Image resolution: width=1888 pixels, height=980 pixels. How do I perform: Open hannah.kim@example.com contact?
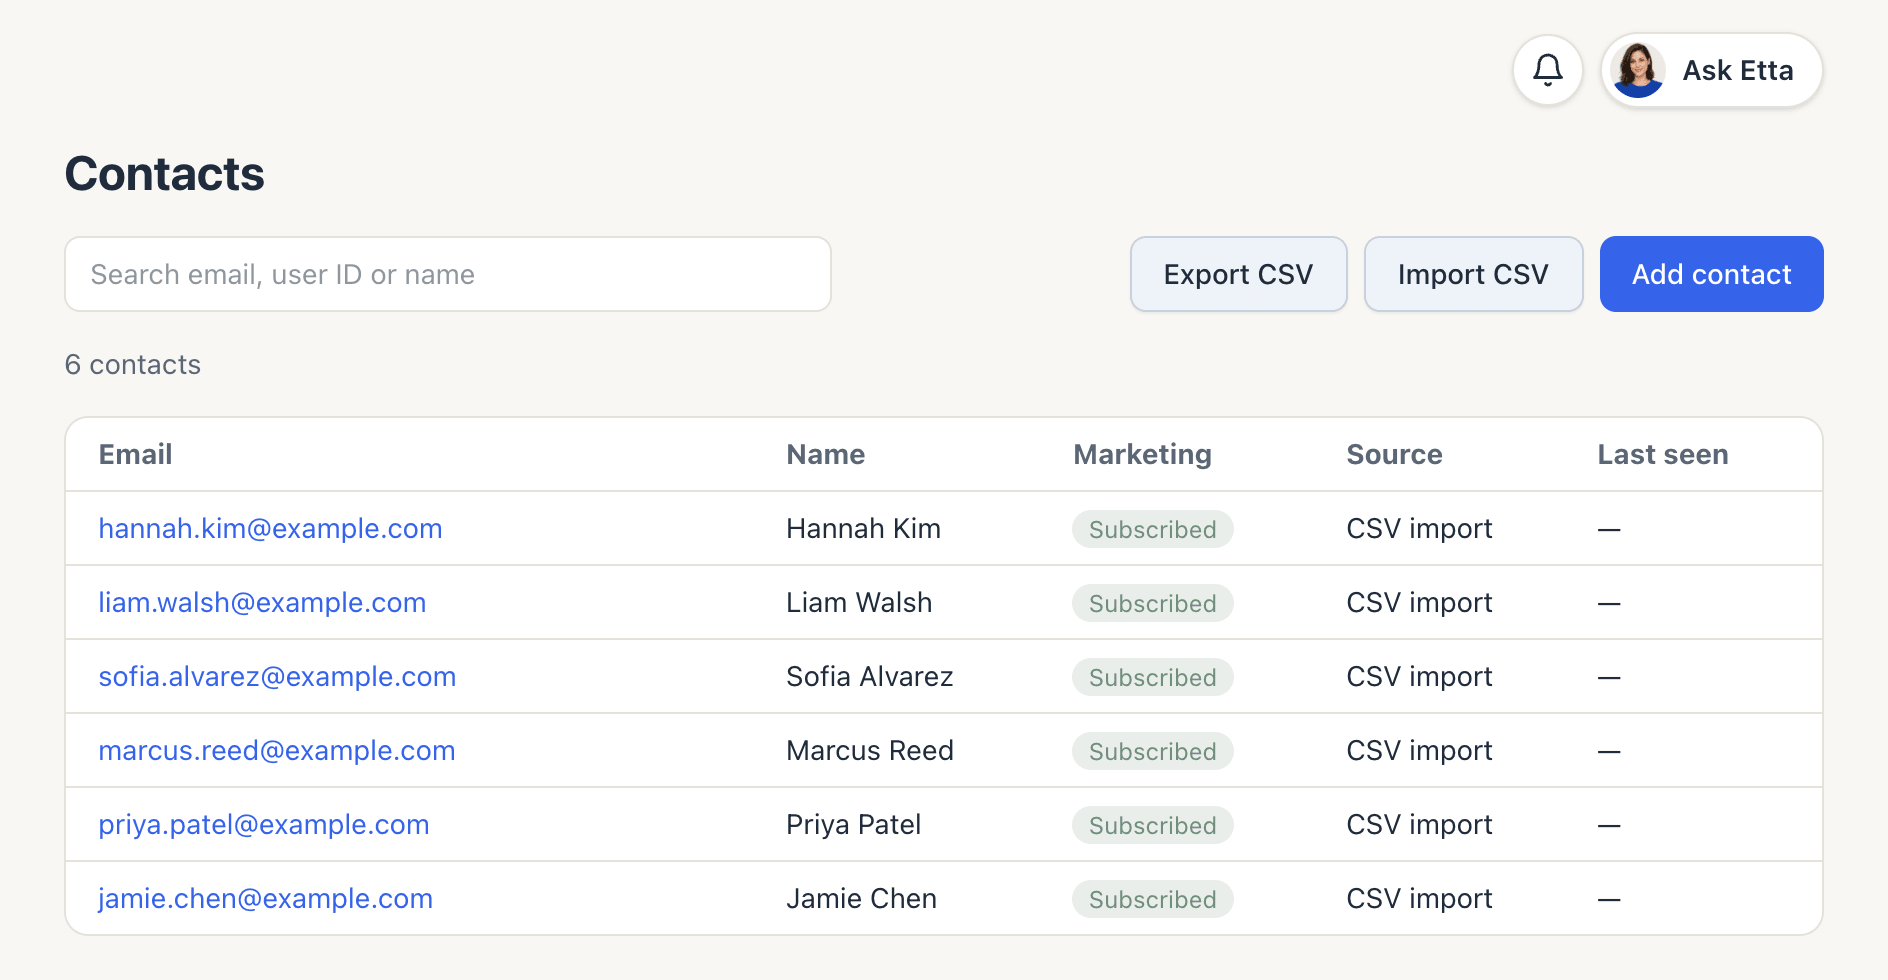[x=270, y=528]
